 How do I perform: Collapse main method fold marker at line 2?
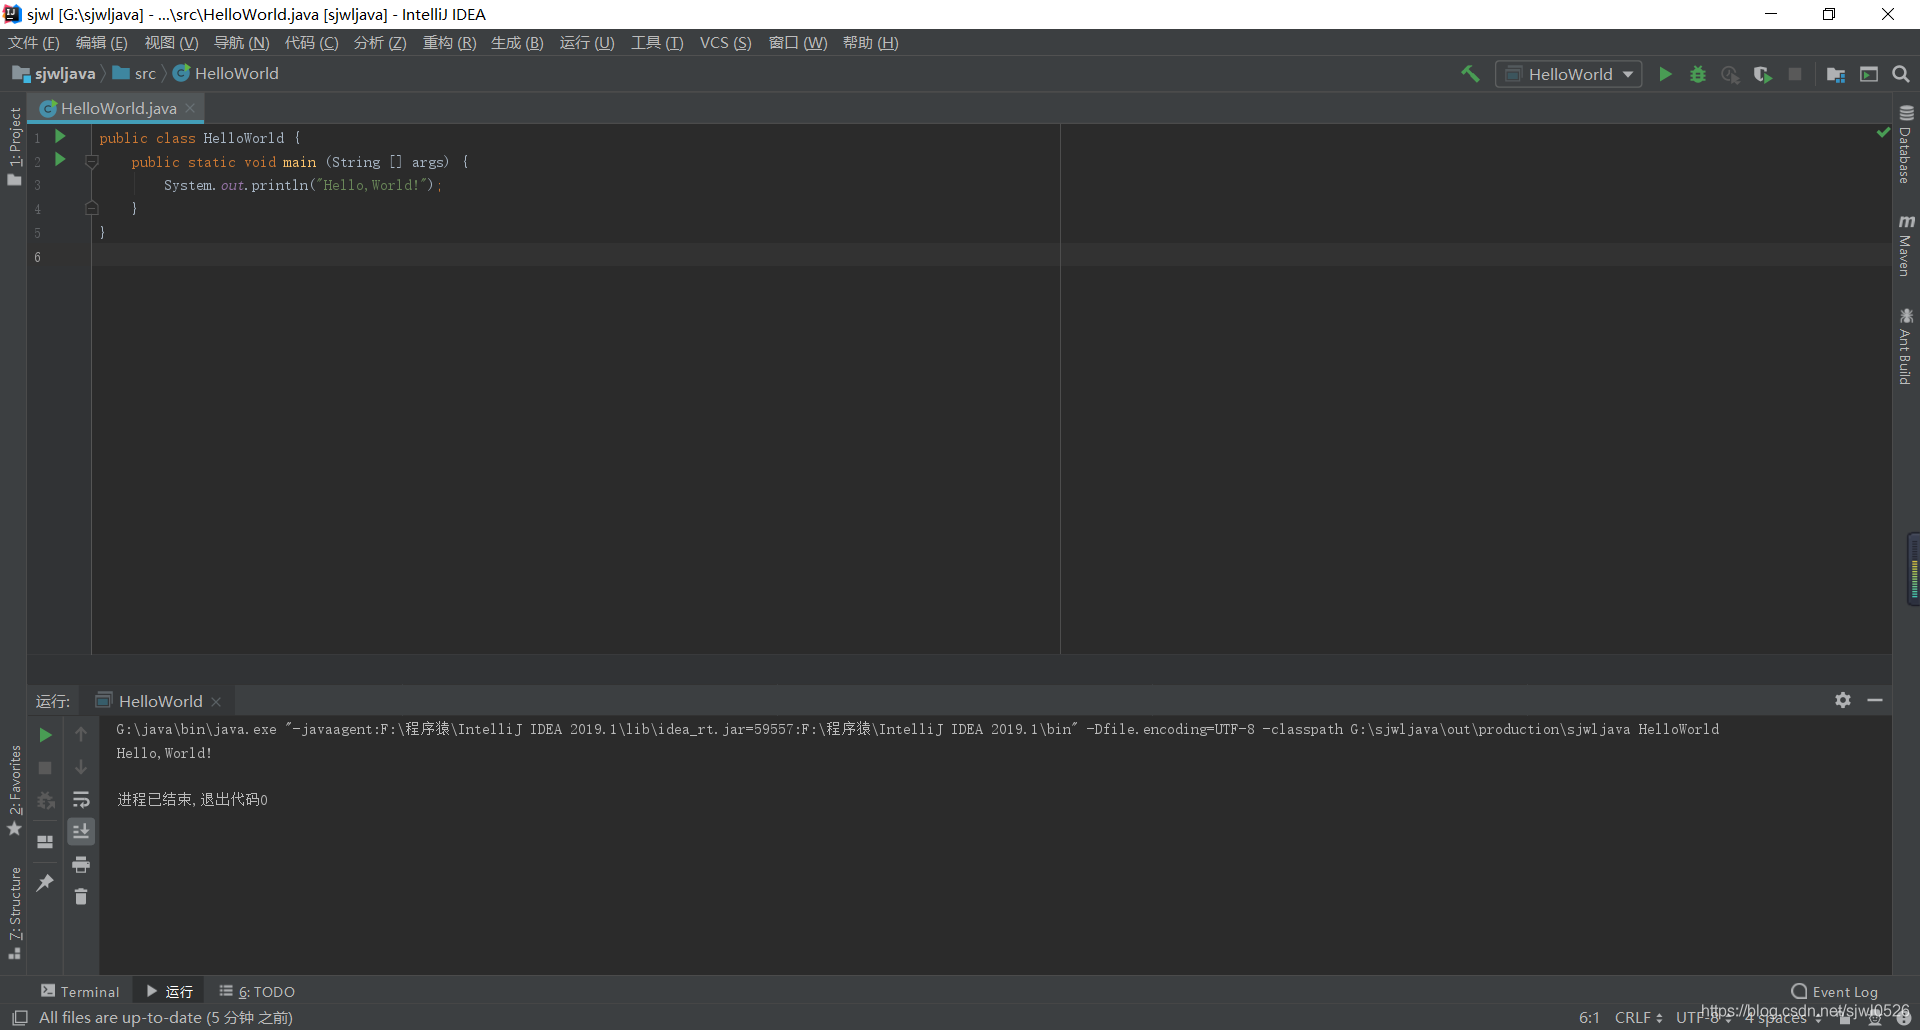92,161
